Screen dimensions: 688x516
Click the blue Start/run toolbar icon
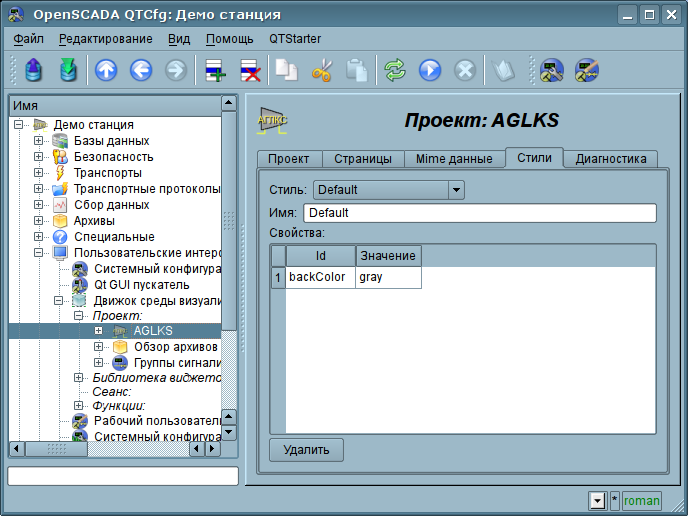pyautogui.click(x=430, y=70)
